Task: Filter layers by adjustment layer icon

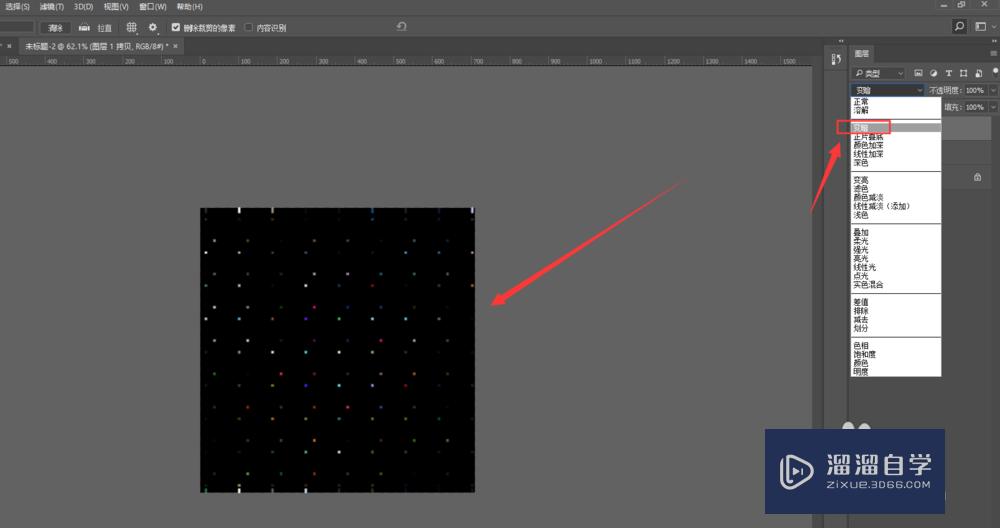Action: click(934, 73)
